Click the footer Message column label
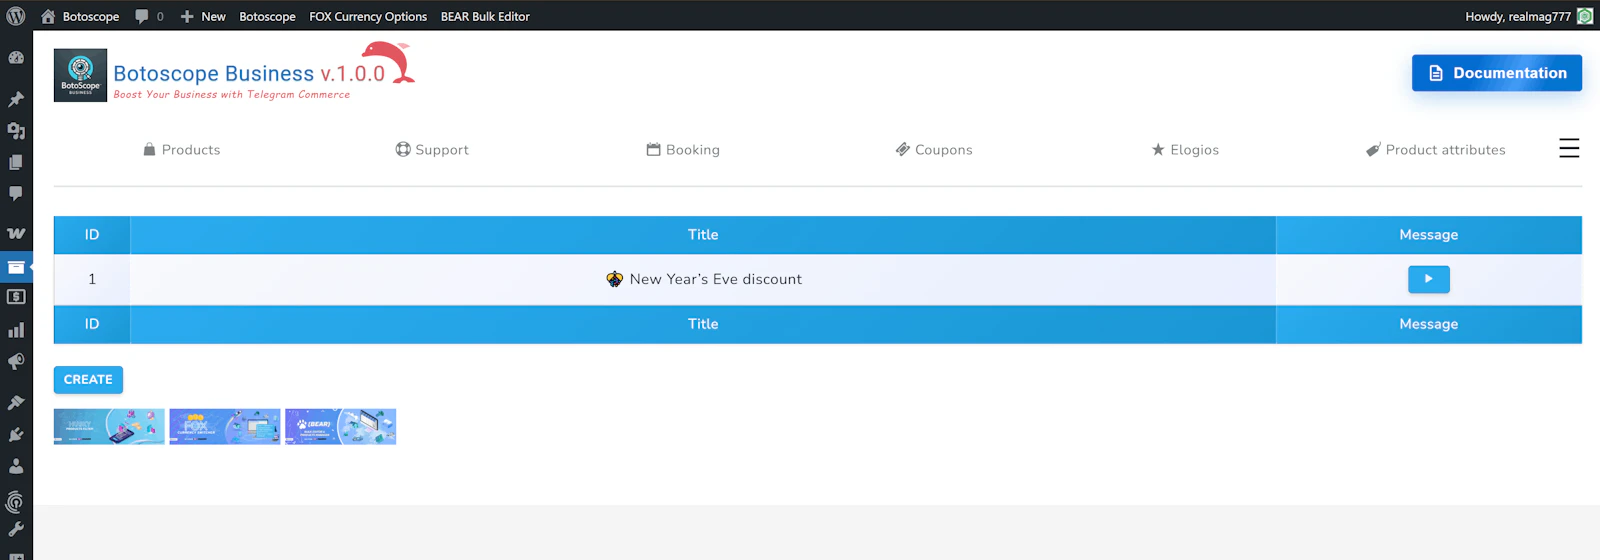Screen dimensions: 1600x560 (x=1429, y=324)
